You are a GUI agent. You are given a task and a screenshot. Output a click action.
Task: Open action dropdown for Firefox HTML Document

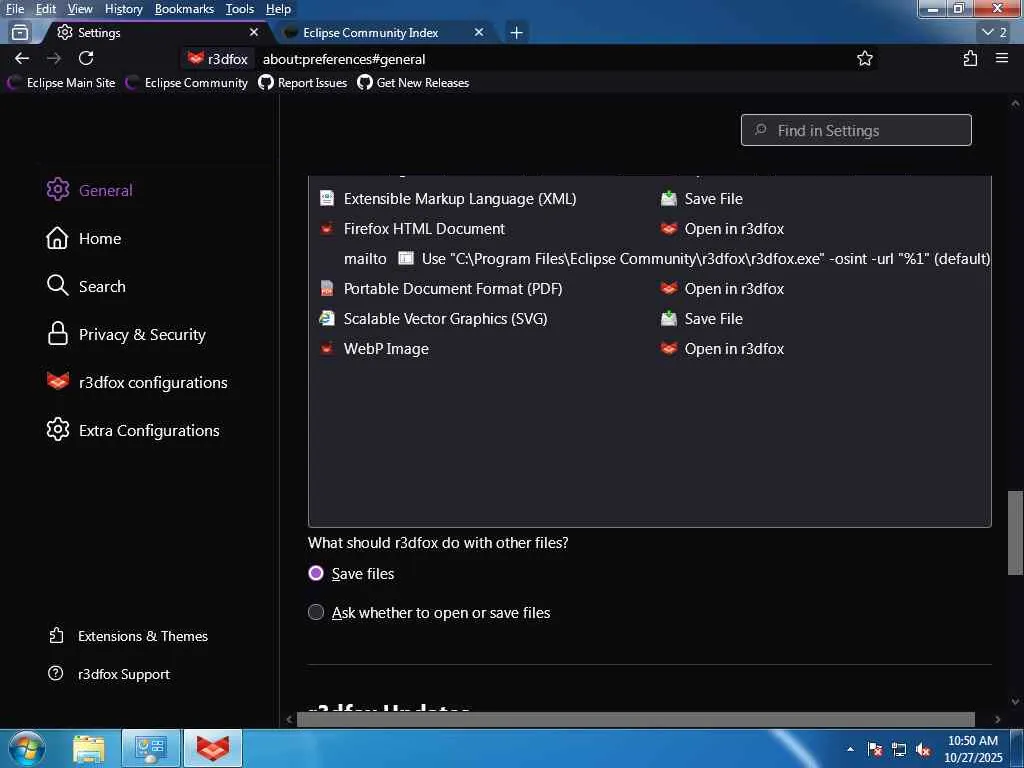click(x=824, y=229)
